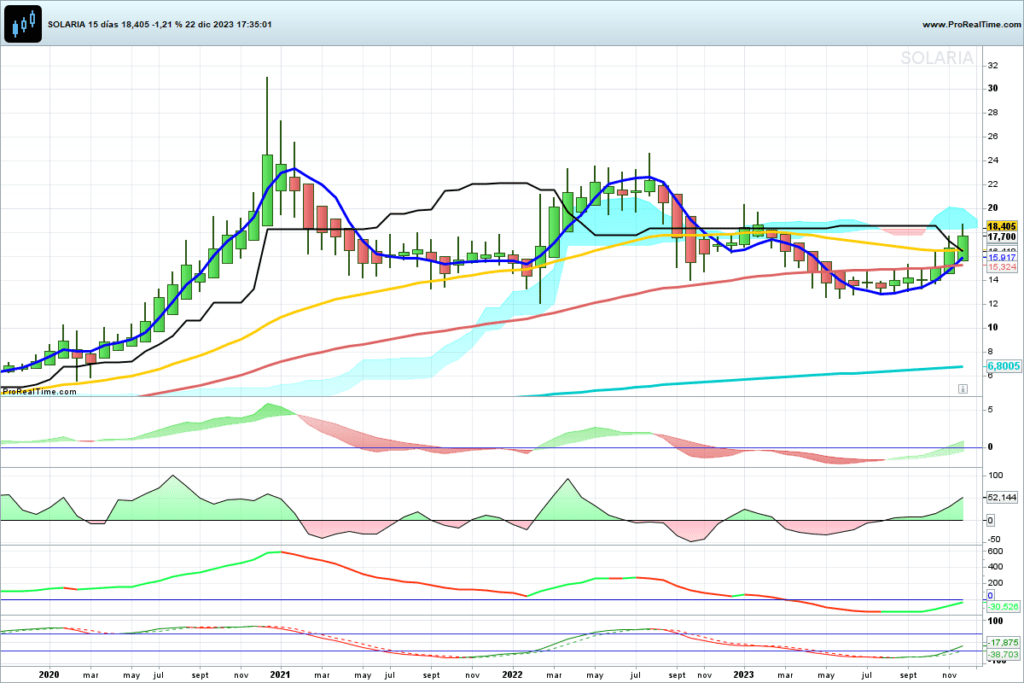Image resolution: width=1024 pixels, height=683 pixels.
Task: Click the ProRealTime candlestick logo icon
Action: pyautogui.click(x=23, y=24)
